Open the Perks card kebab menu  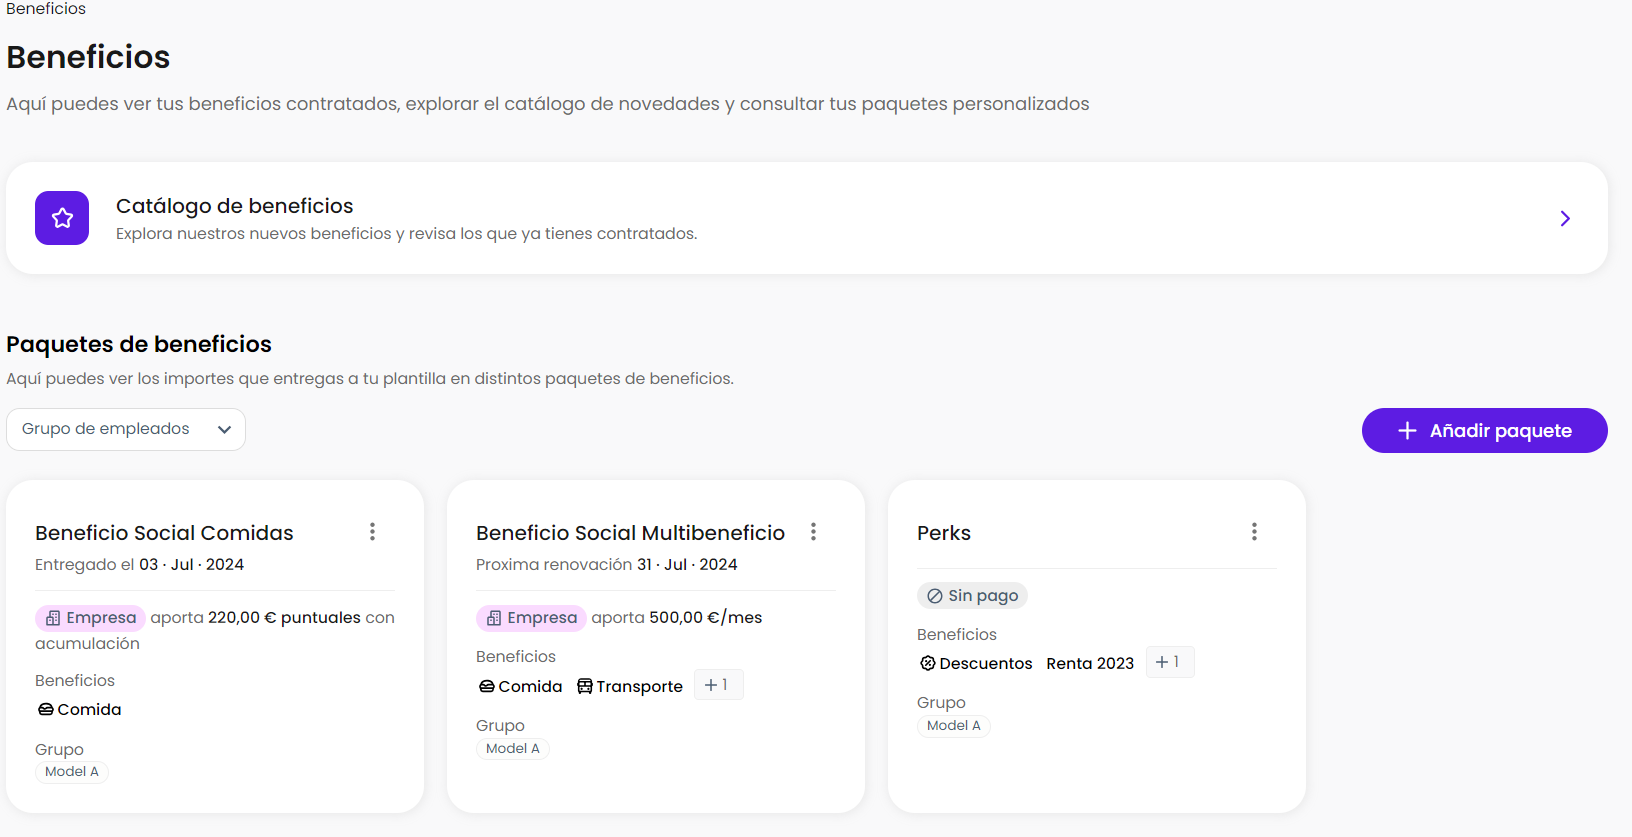1254,532
